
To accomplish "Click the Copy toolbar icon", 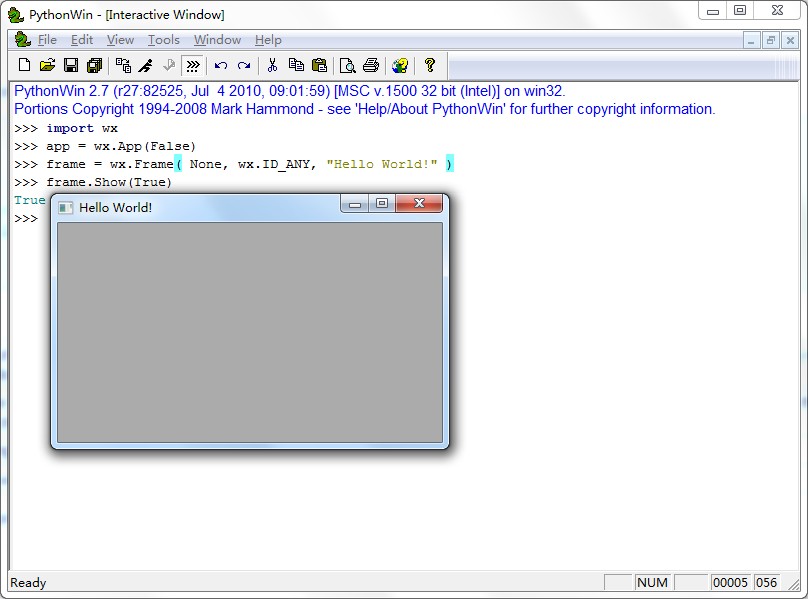I will [x=296, y=65].
